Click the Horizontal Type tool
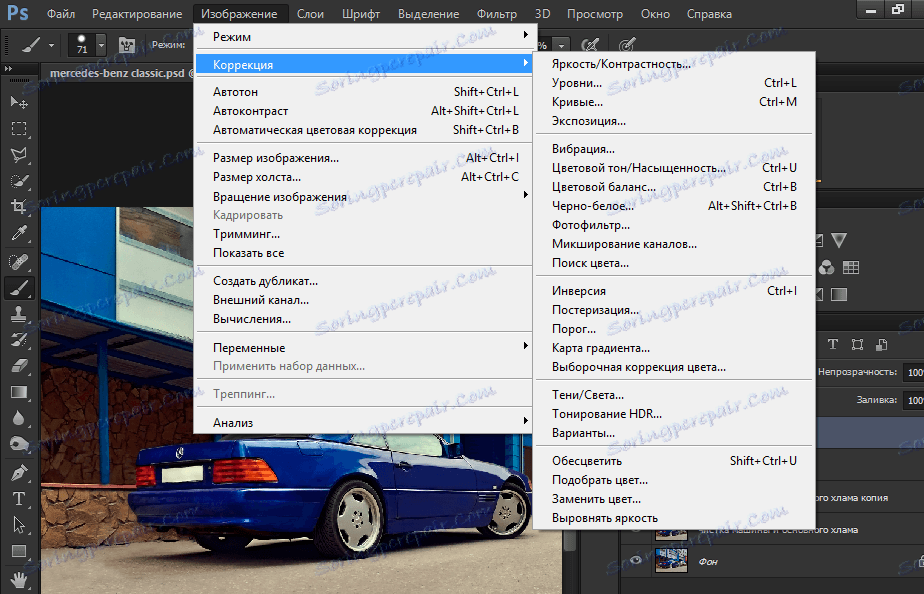924x594 pixels. click(19, 498)
